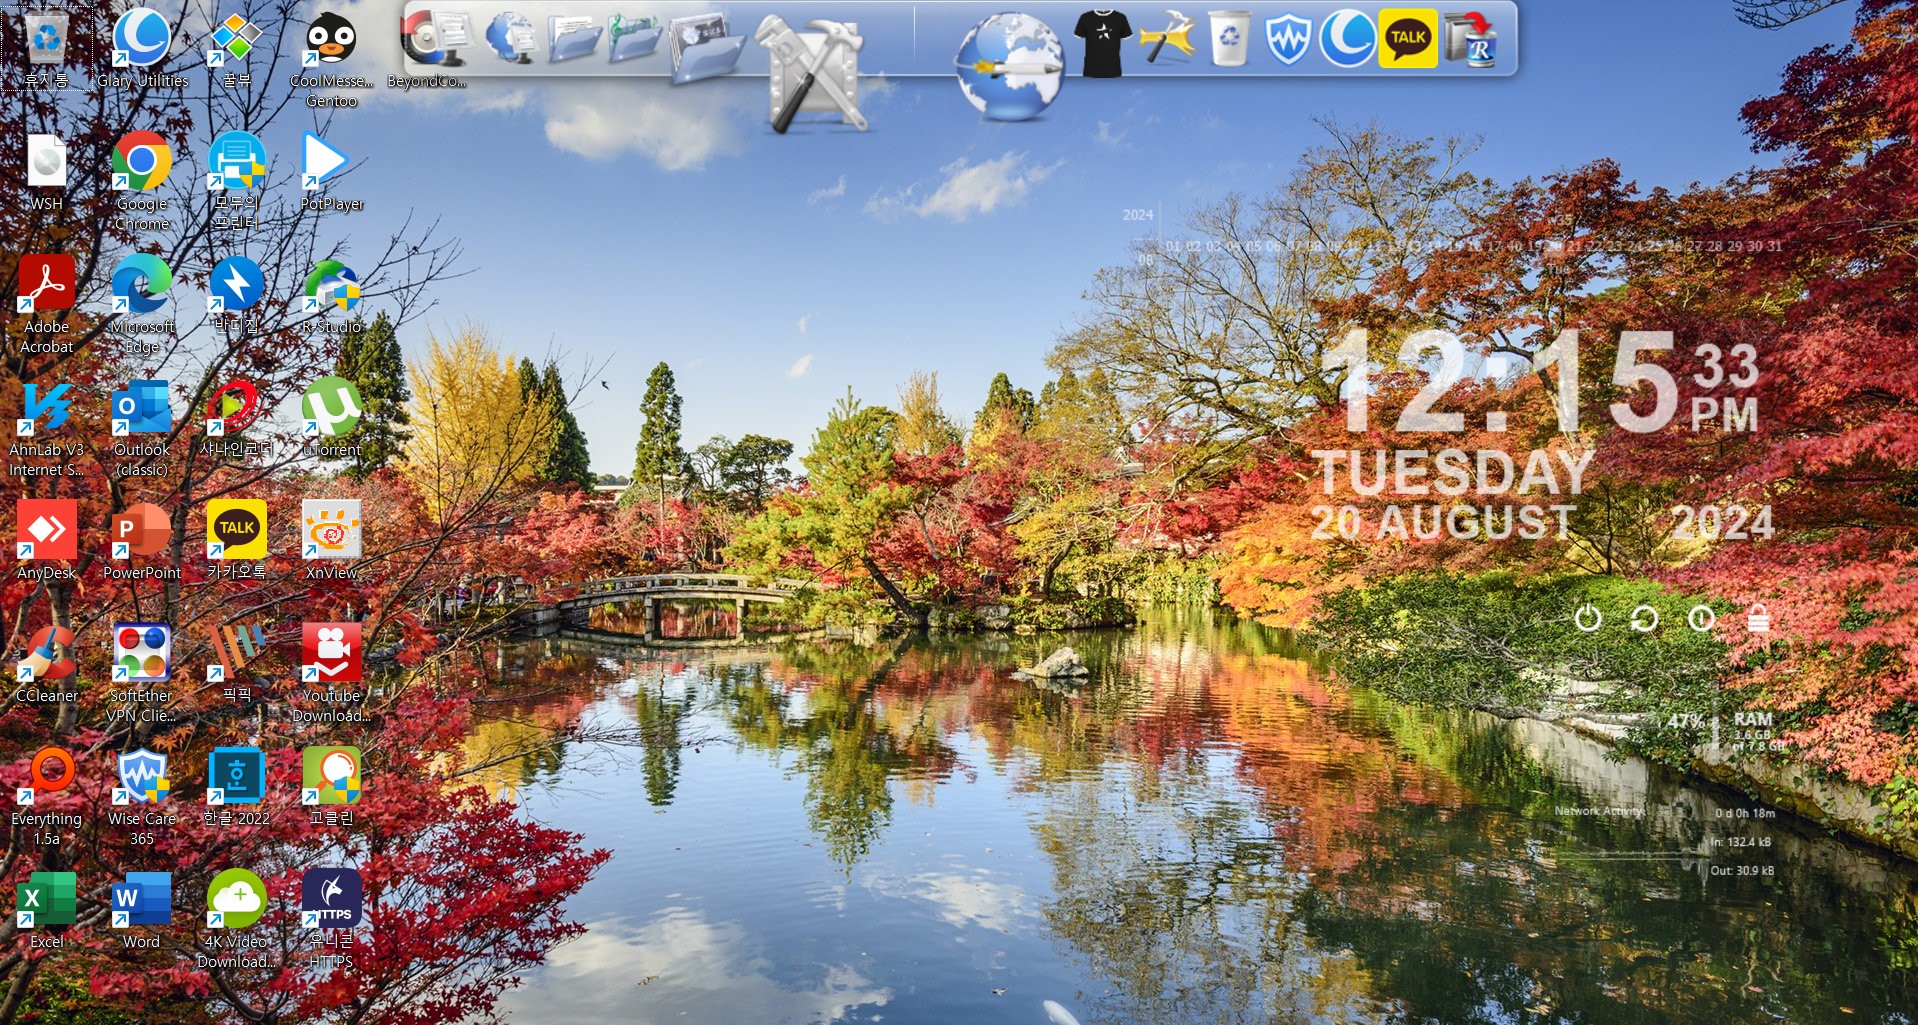The height and width of the screenshot is (1025, 1918).
Task: Click the TUESDAY weekday text on widget
Action: click(x=1453, y=472)
